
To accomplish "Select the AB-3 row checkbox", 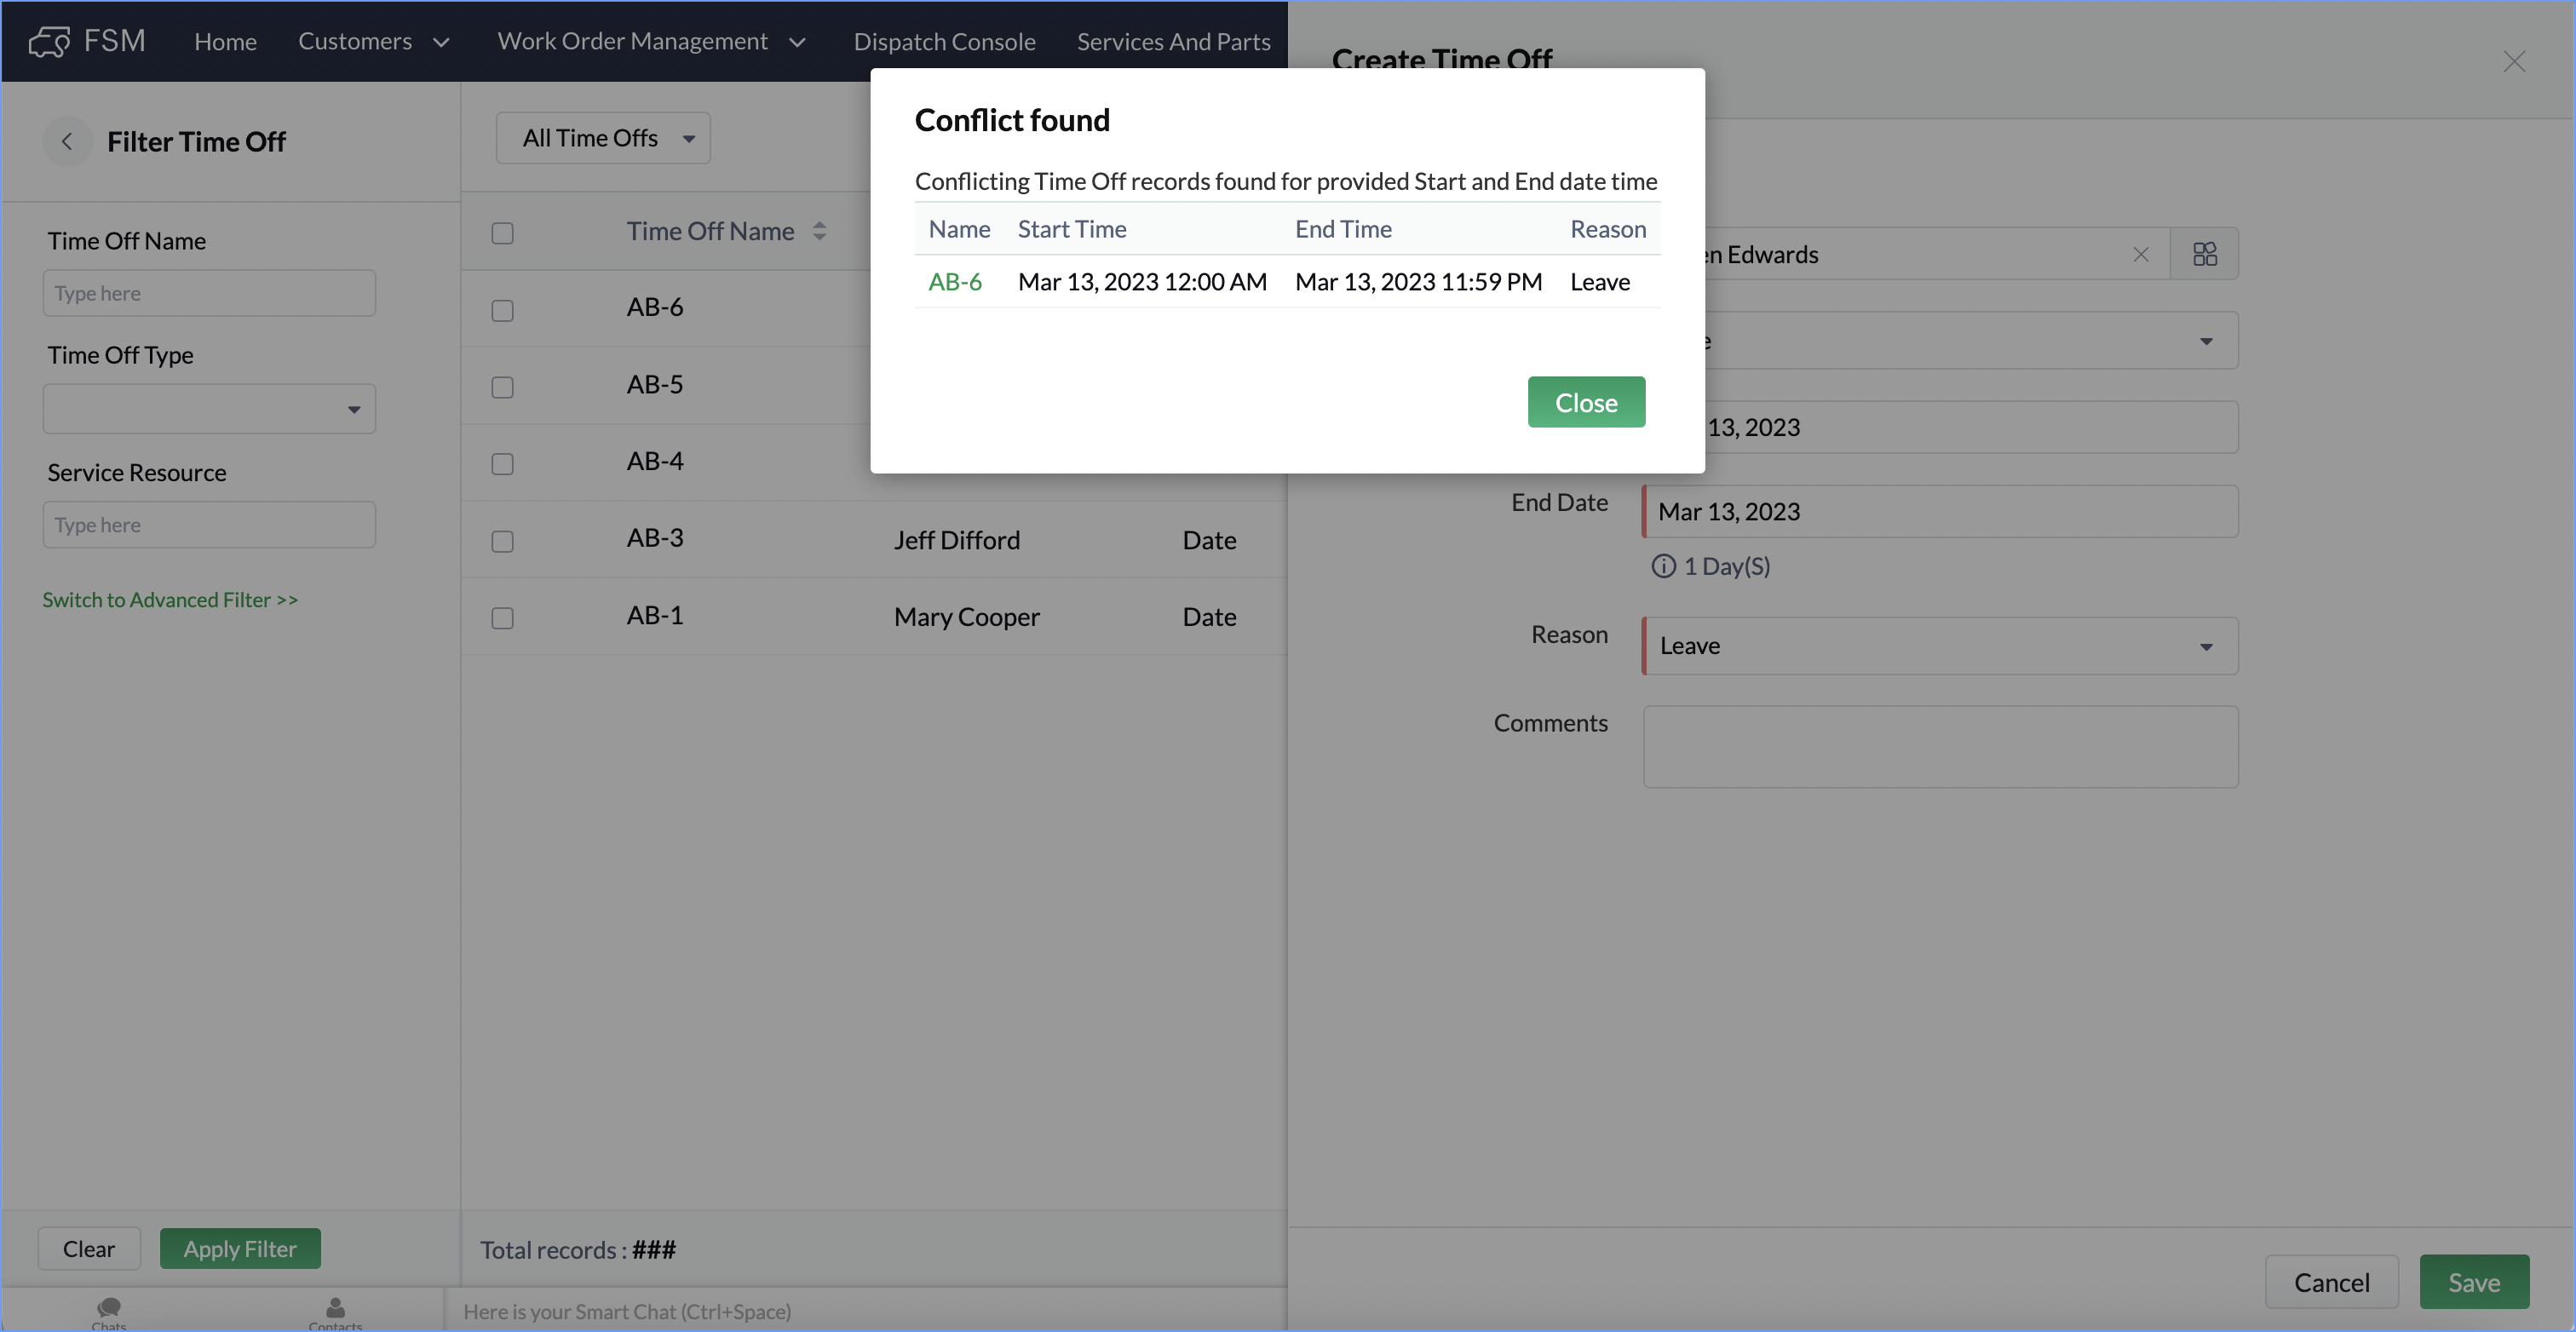I will pyautogui.click(x=502, y=541).
